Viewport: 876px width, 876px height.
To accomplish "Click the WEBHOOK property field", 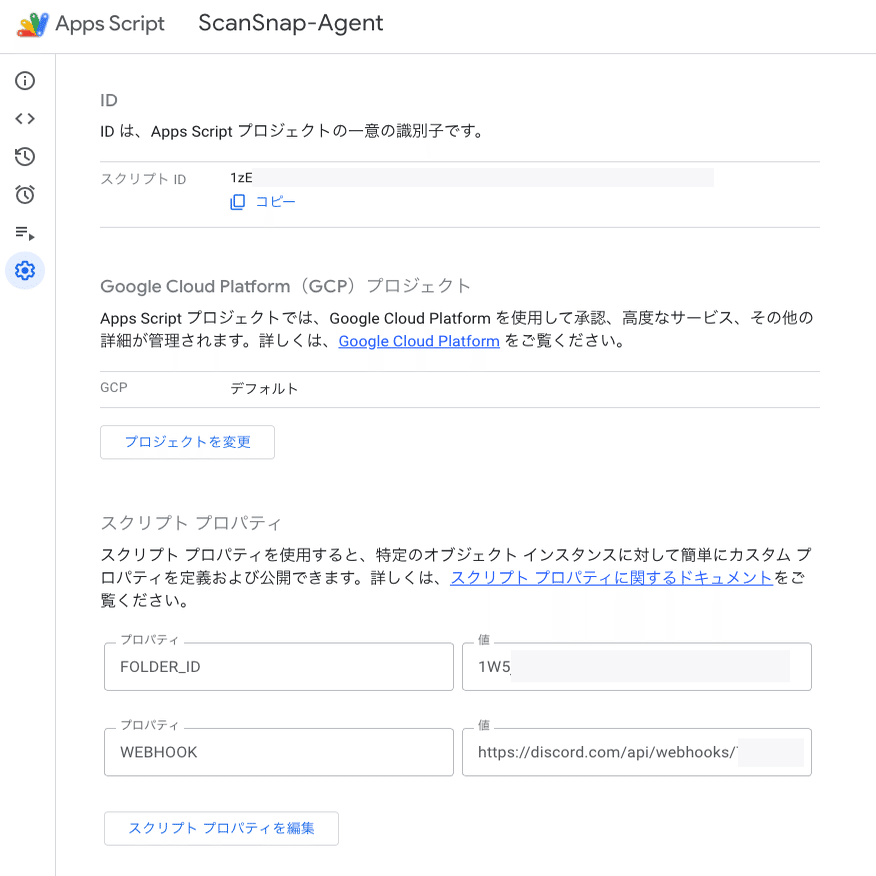I will [279, 752].
